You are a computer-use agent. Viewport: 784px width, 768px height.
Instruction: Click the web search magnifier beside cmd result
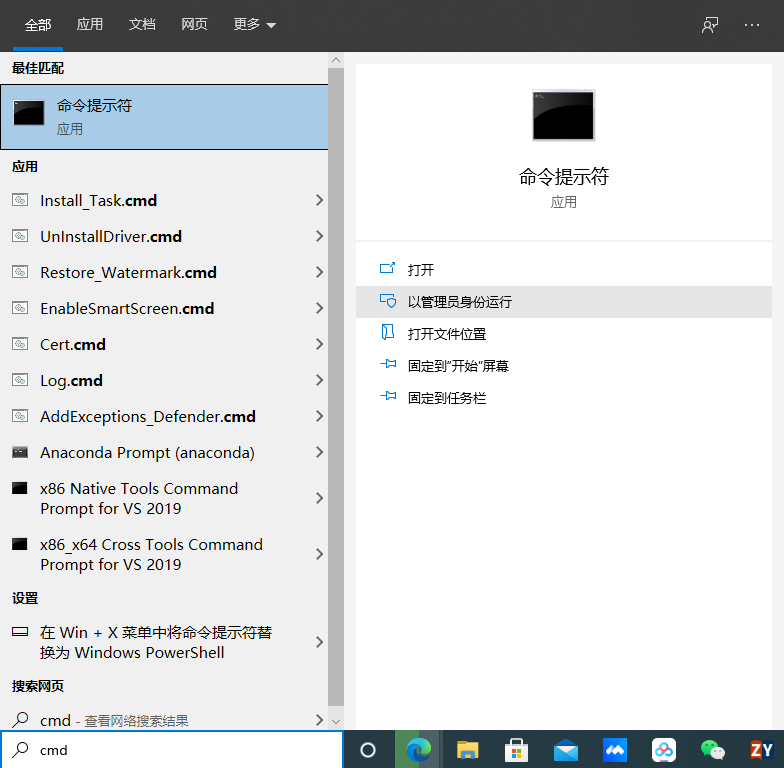tap(20, 720)
